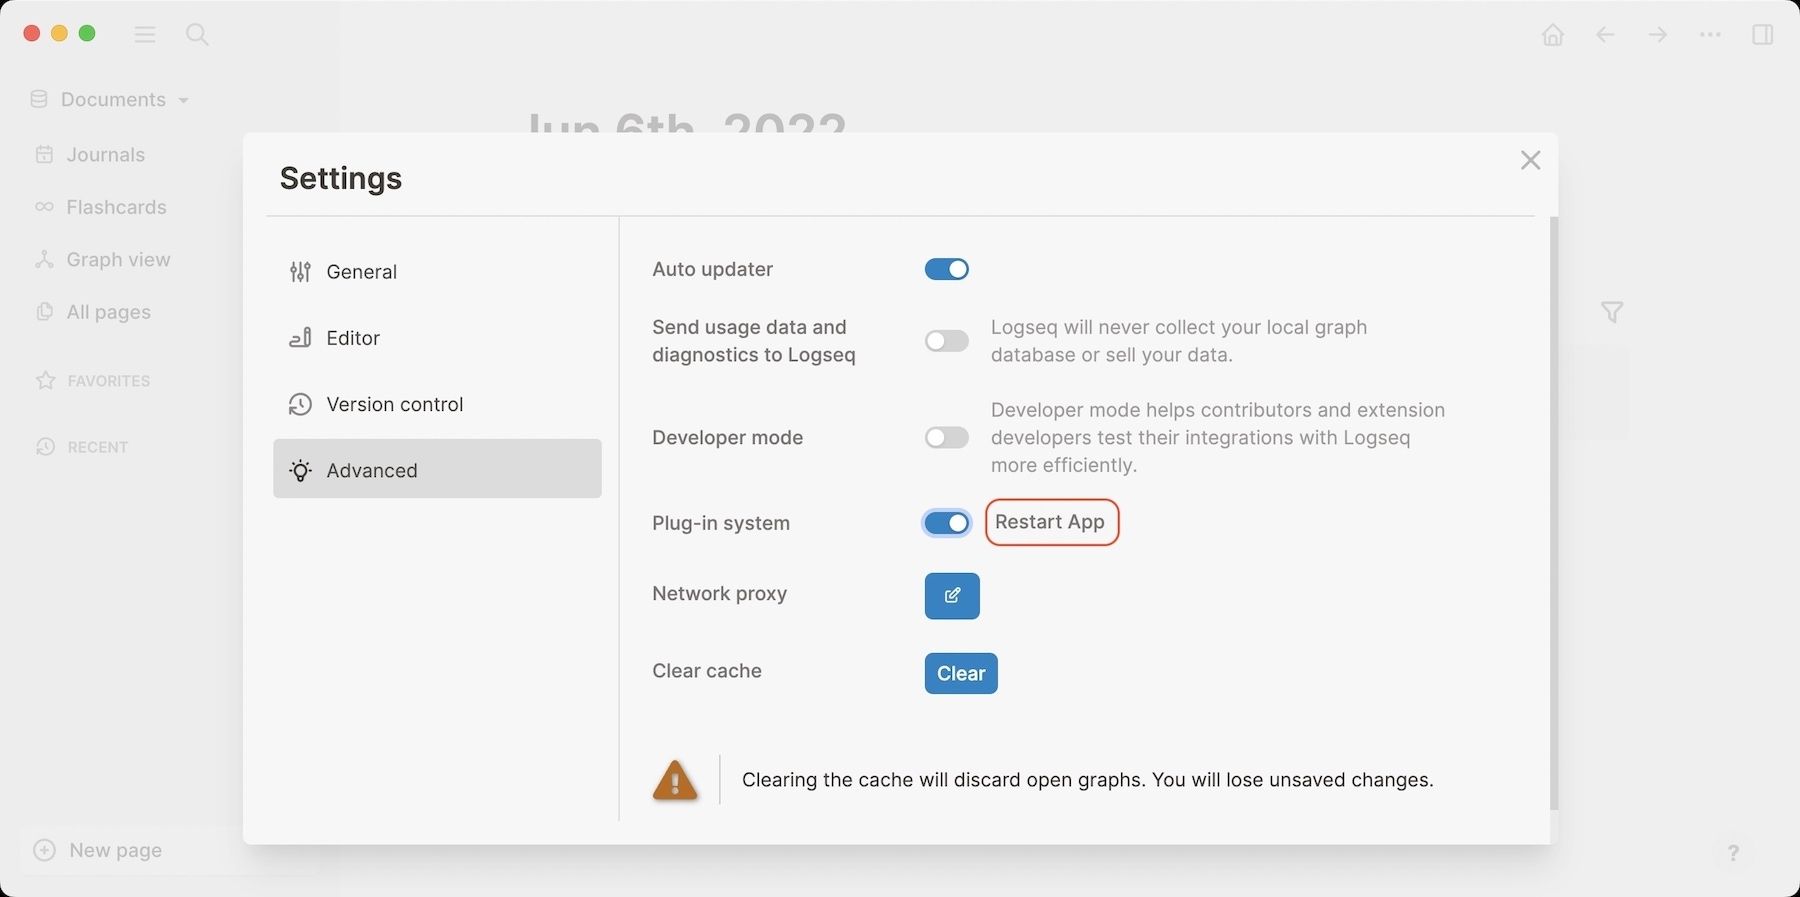This screenshot has height=897, width=1800.
Task: Navigate back with left arrow icon
Action: (x=1605, y=35)
